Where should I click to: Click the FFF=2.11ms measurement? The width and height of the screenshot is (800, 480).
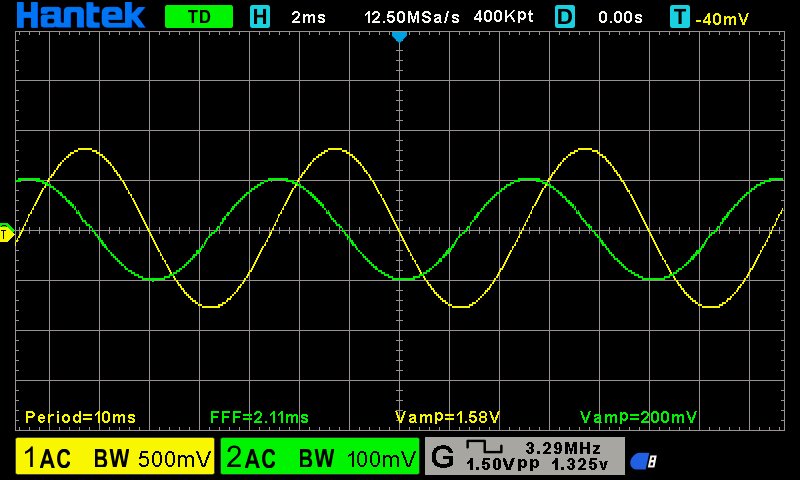click(260, 417)
